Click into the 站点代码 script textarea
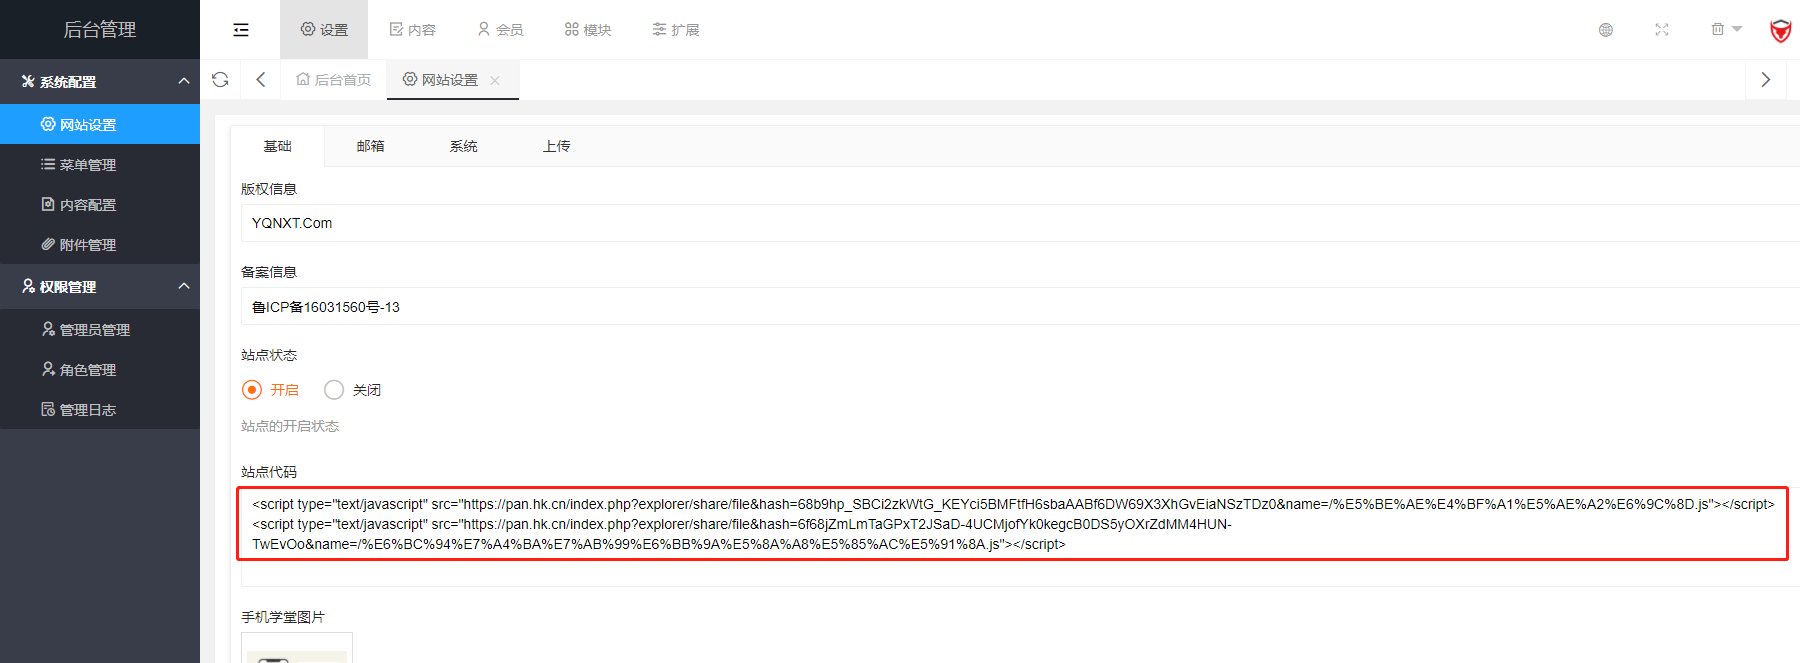Image resolution: width=1800 pixels, height=663 pixels. 1020,536
